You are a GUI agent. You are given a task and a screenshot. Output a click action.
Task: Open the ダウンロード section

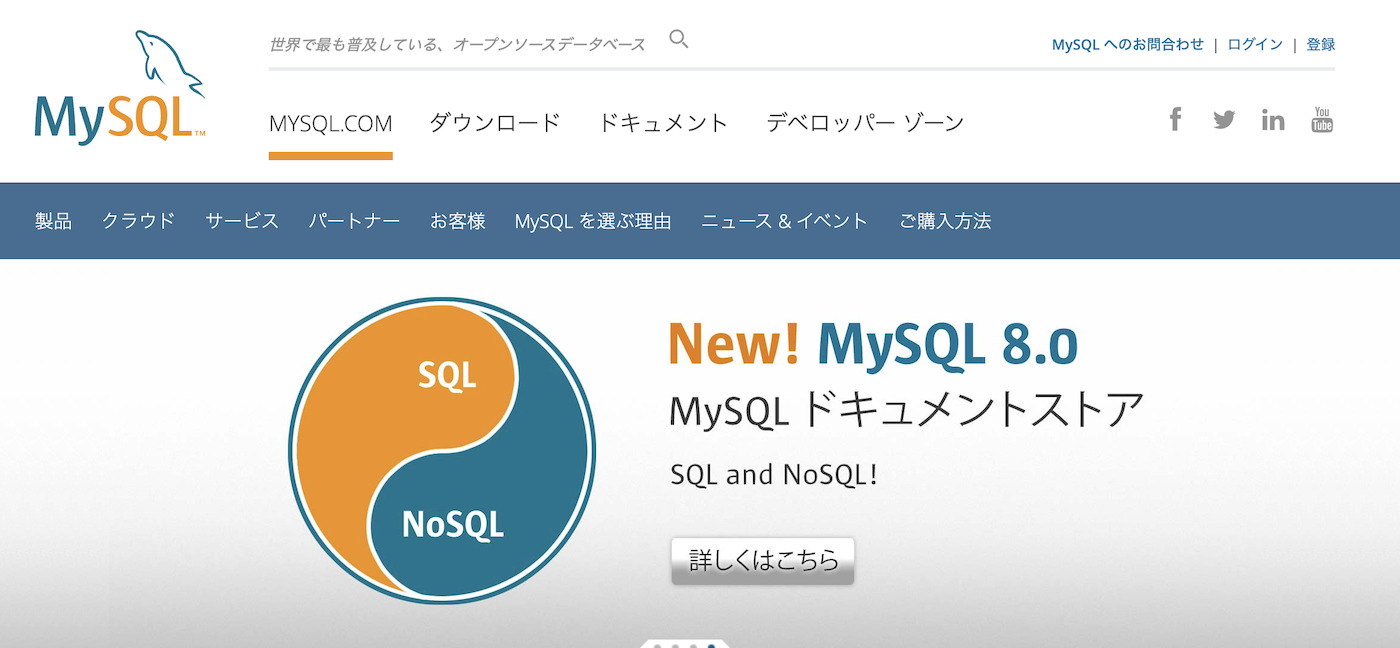click(x=495, y=122)
